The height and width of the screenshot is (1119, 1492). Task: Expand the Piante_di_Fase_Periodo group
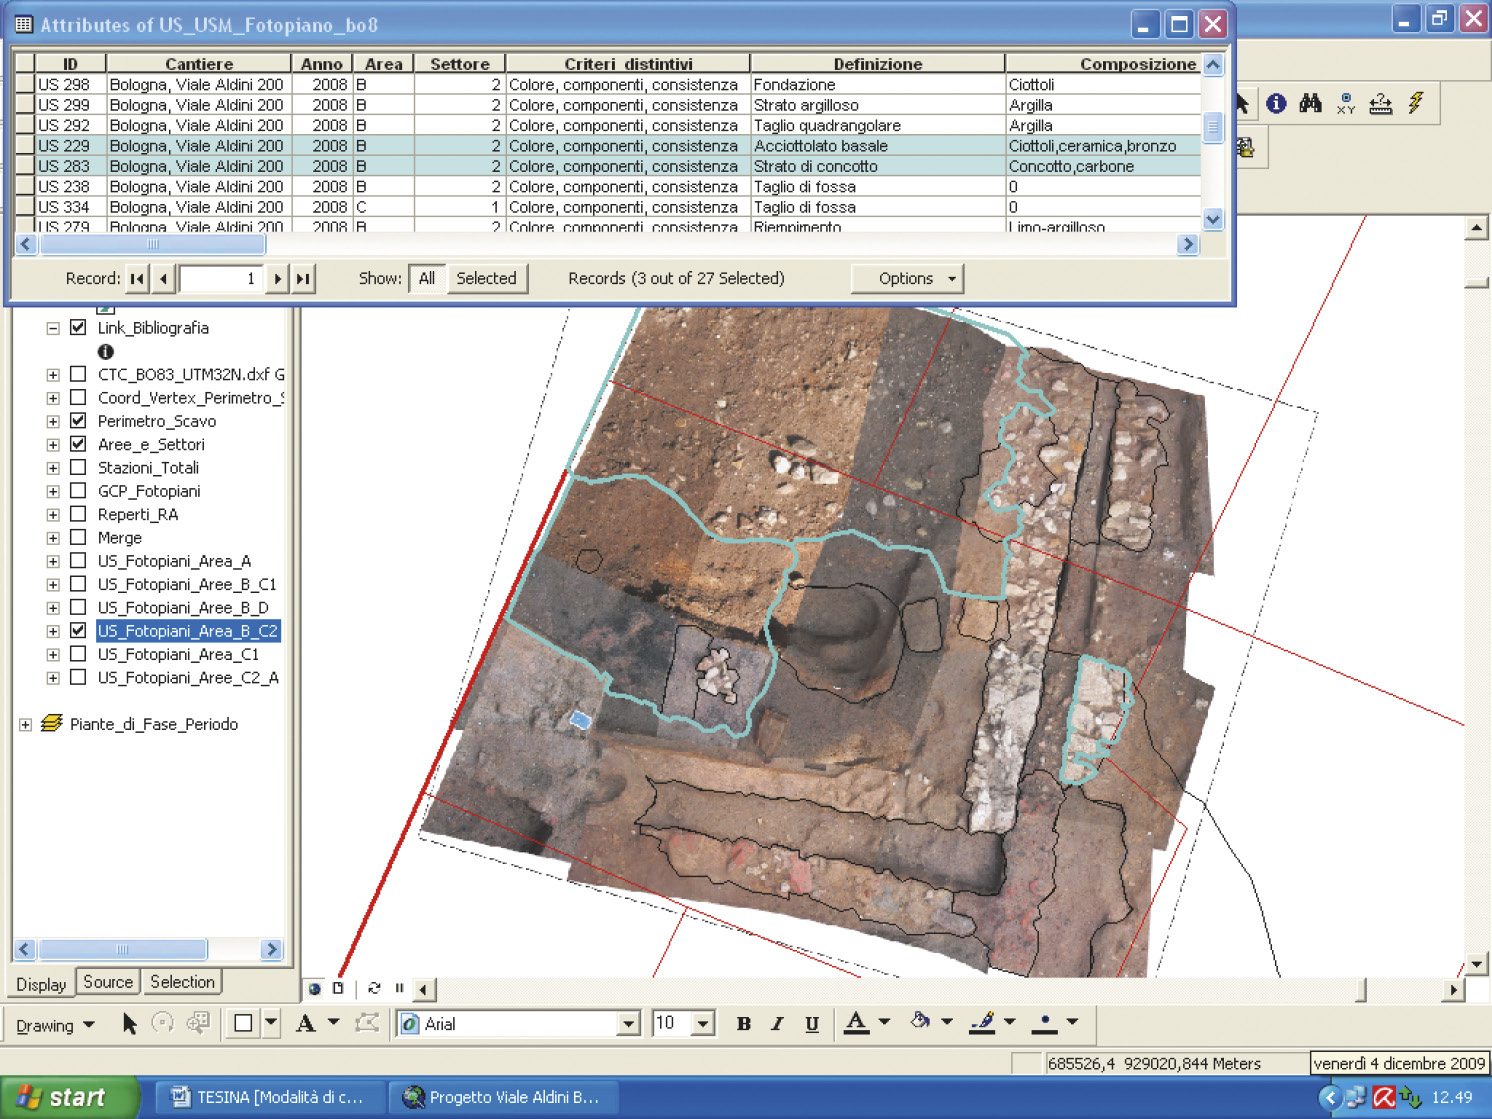[25, 724]
